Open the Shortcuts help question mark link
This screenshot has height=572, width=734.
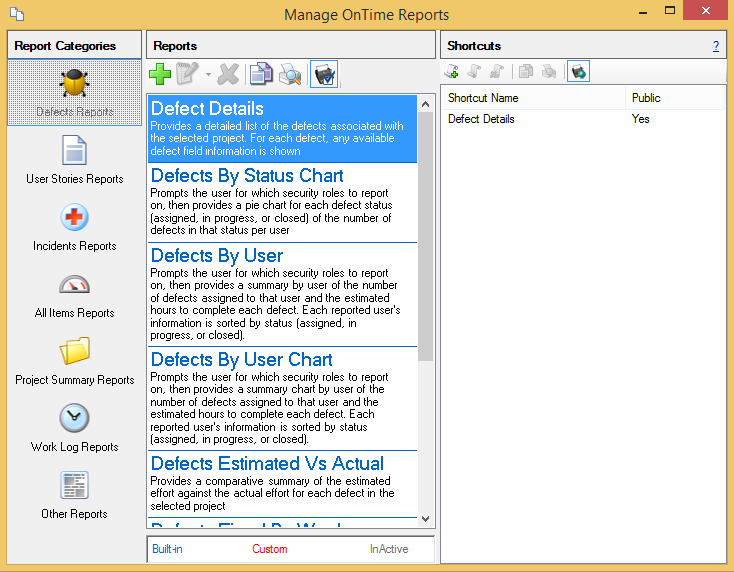716,46
